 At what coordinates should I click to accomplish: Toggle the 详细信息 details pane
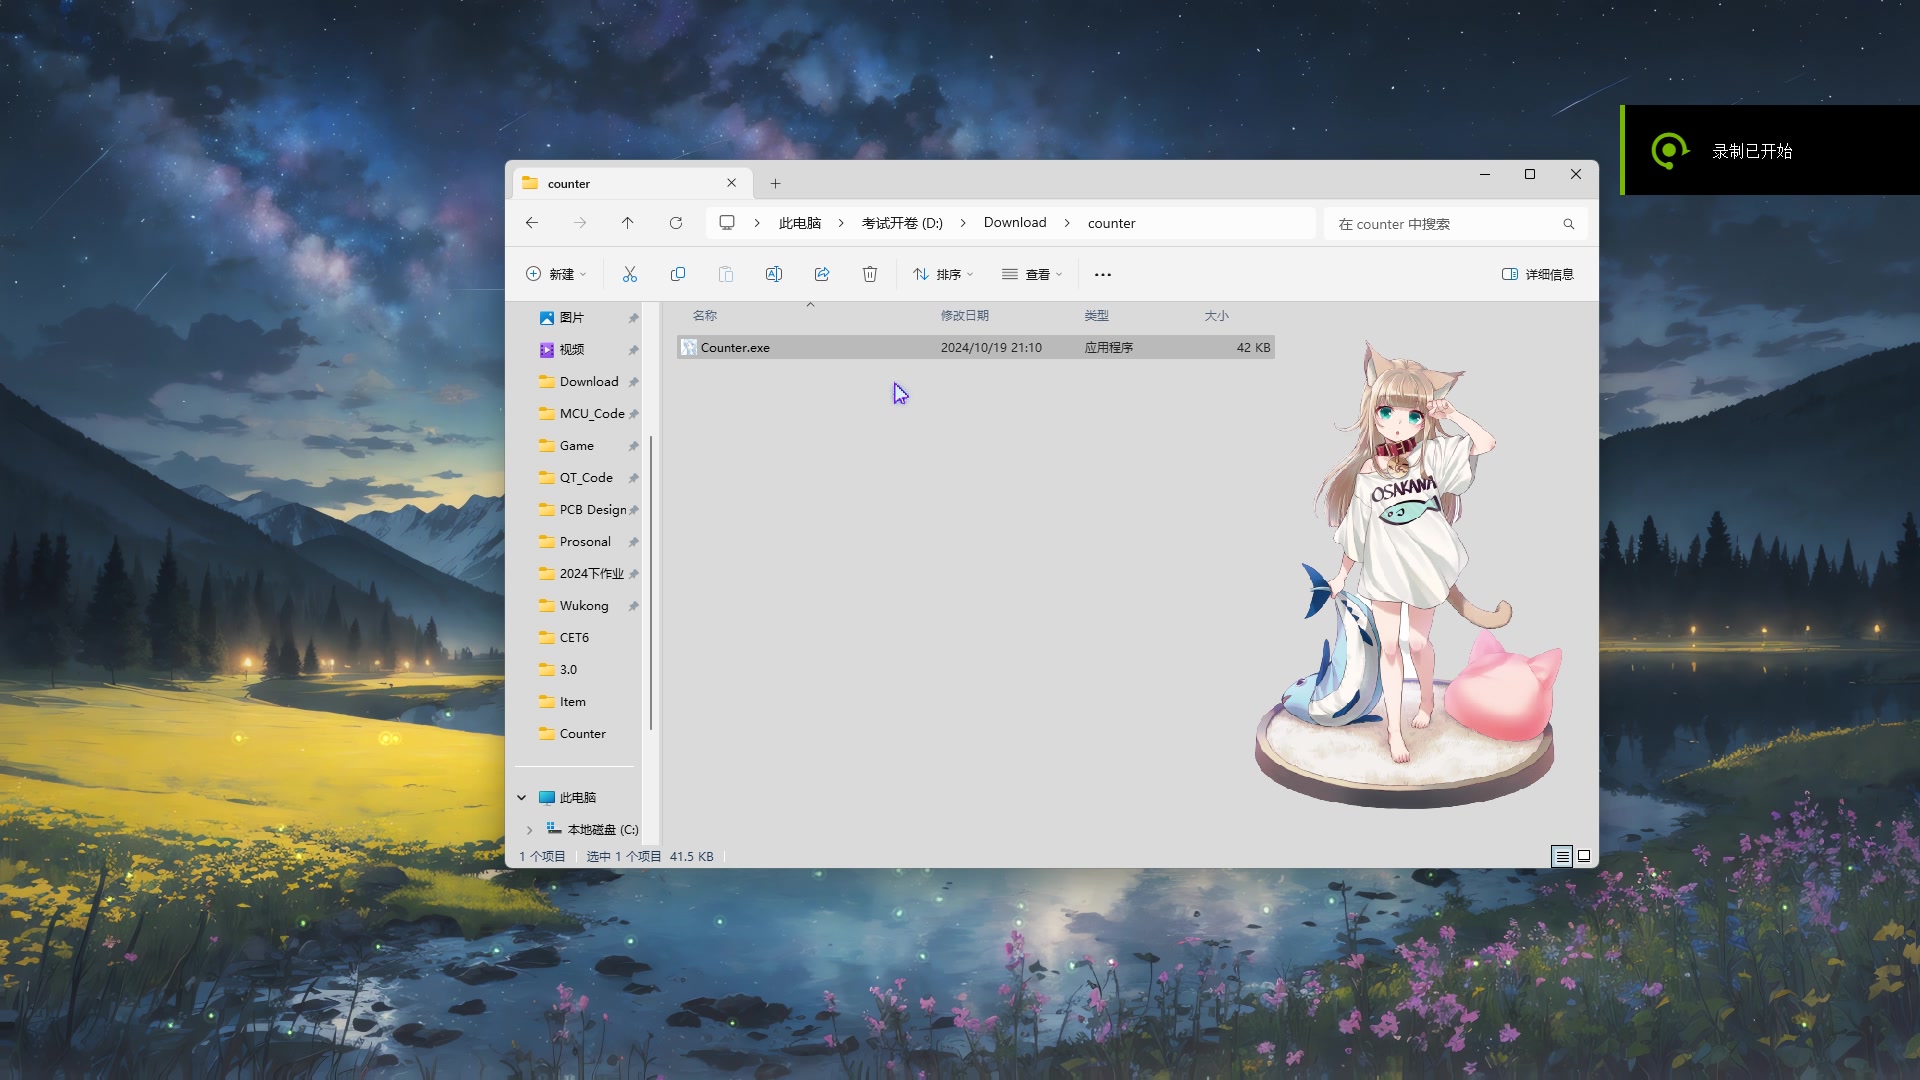click(x=1537, y=274)
